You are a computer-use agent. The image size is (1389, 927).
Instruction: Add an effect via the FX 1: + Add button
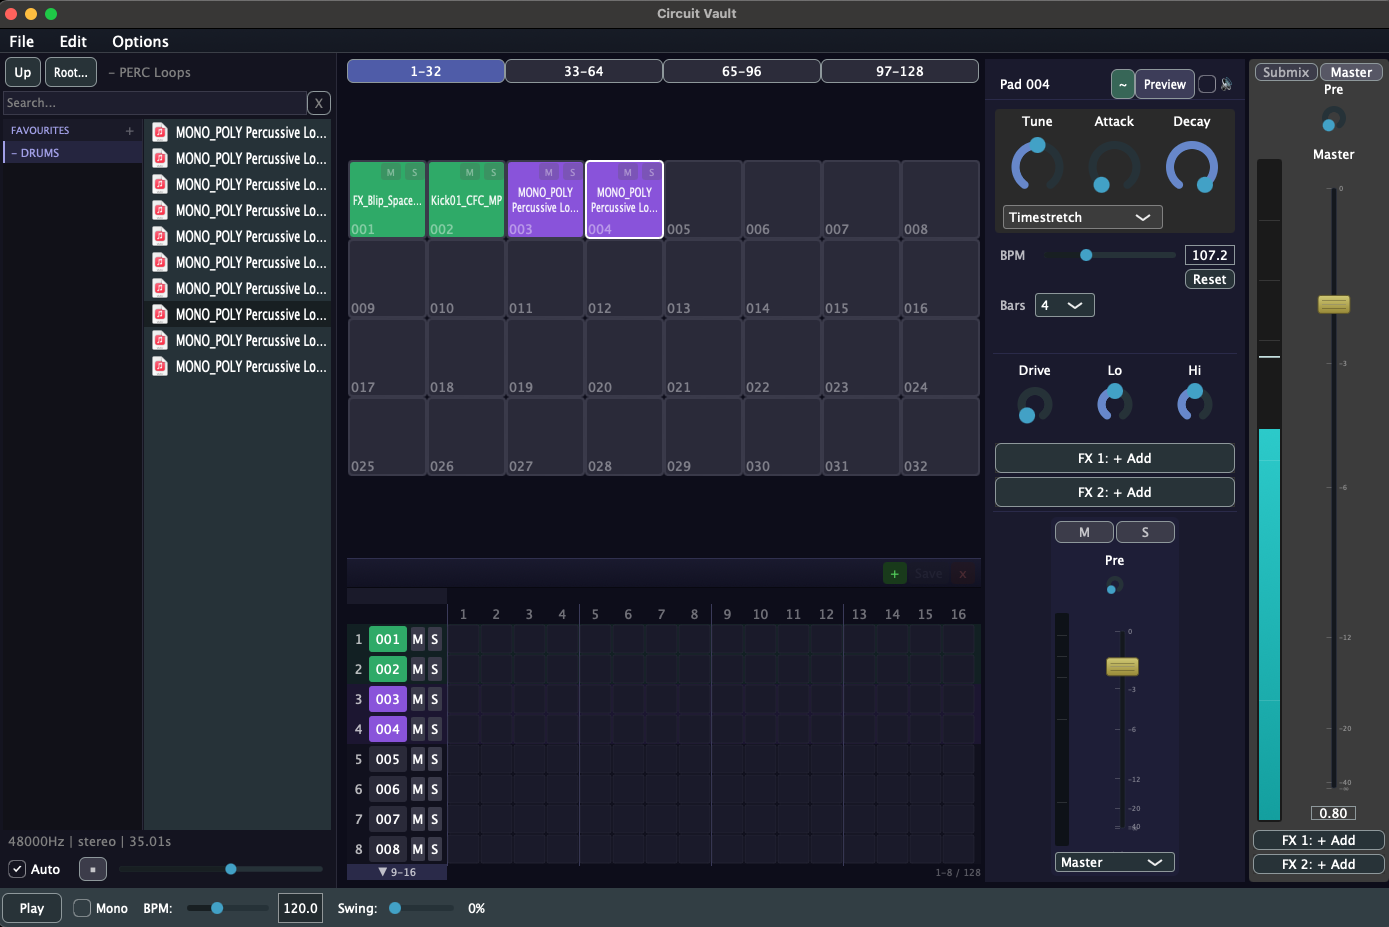pos(1114,458)
